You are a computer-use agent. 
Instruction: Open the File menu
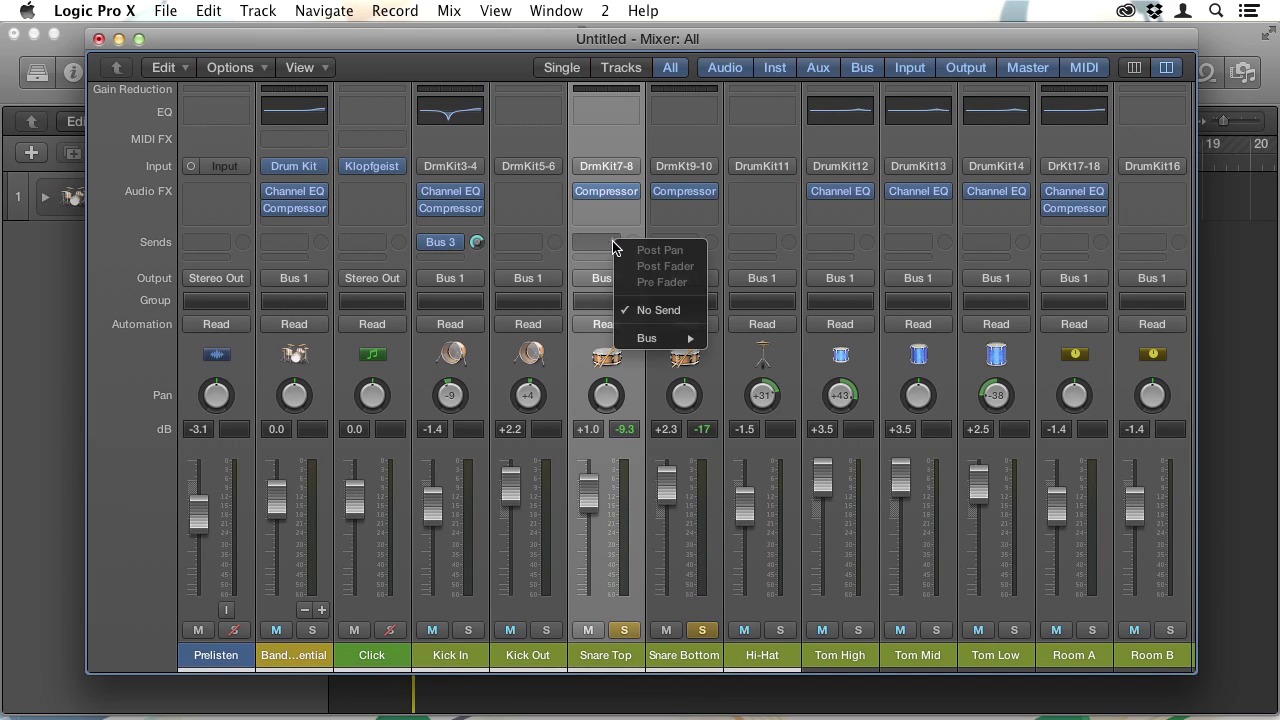pyautogui.click(x=166, y=11)
